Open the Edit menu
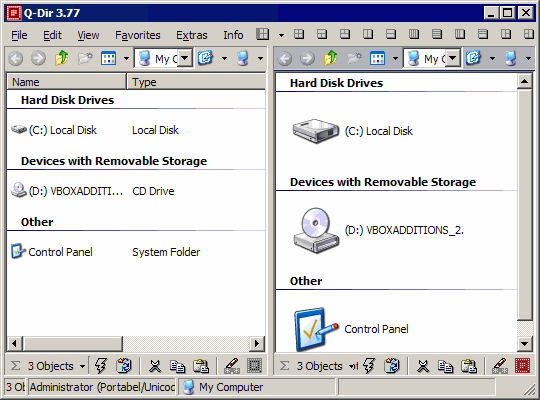Screen dimensions: 540x400 coord(52,35)
